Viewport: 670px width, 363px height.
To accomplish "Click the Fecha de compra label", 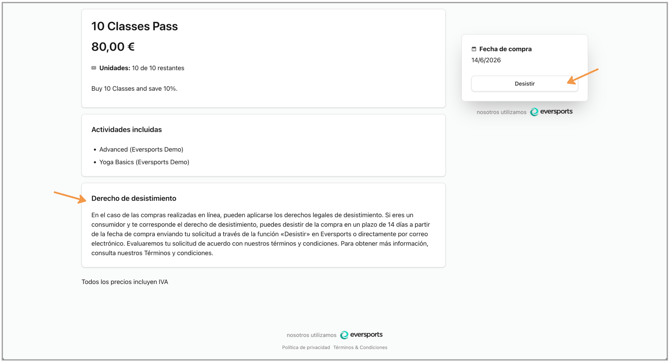I will (x=505, y=49).
